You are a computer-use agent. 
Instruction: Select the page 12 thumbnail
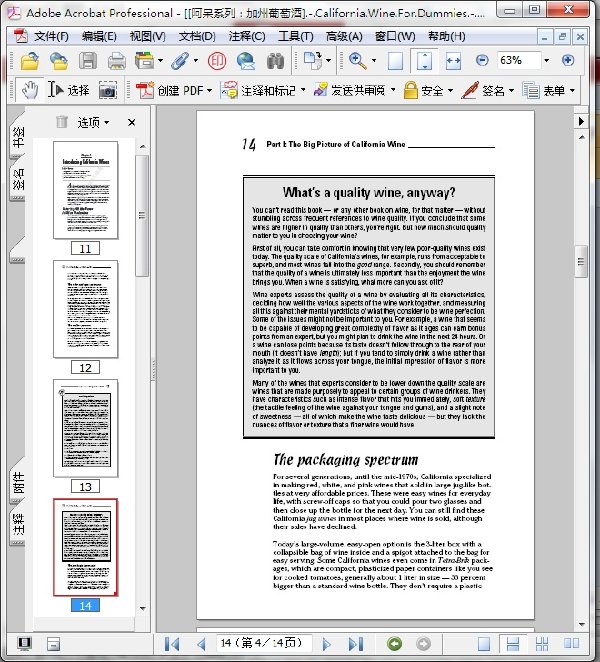[86, 309]
